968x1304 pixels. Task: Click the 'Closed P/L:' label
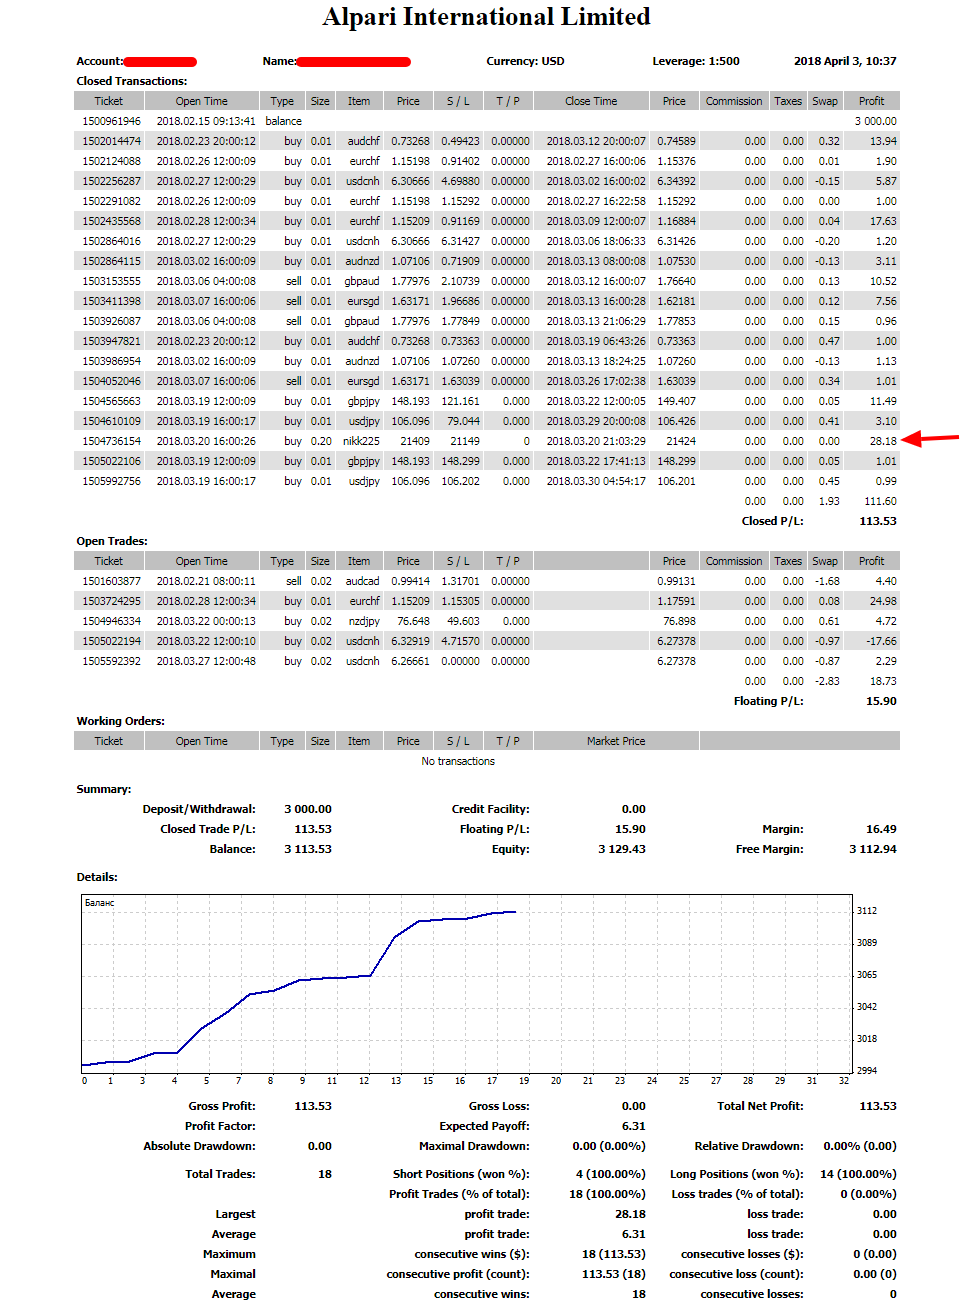point(772,521)
